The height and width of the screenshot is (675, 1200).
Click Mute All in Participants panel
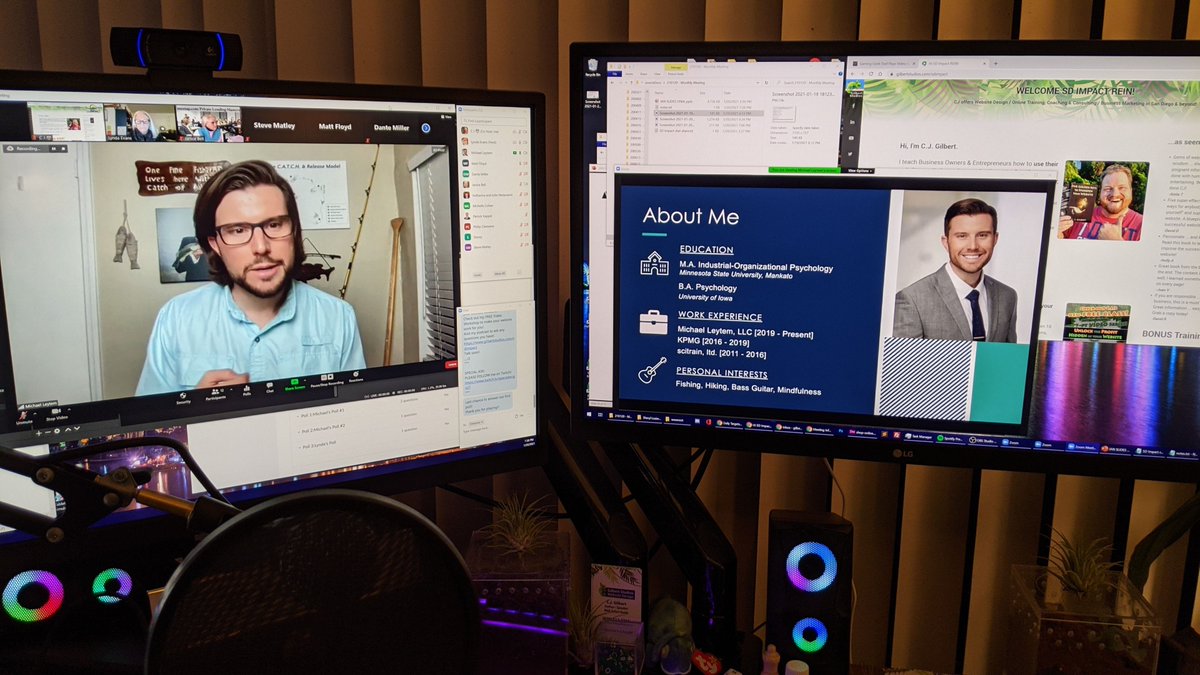[x=500, y=274]
